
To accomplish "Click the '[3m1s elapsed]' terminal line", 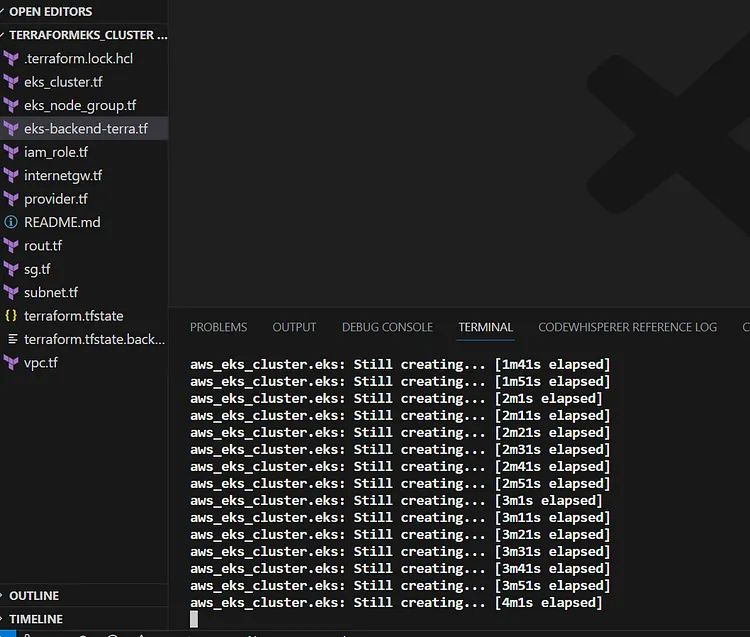I will tap(396, 501).
